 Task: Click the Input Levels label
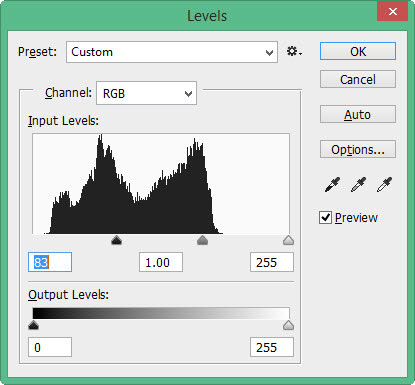pyautogui.click(x=63, y=121)
